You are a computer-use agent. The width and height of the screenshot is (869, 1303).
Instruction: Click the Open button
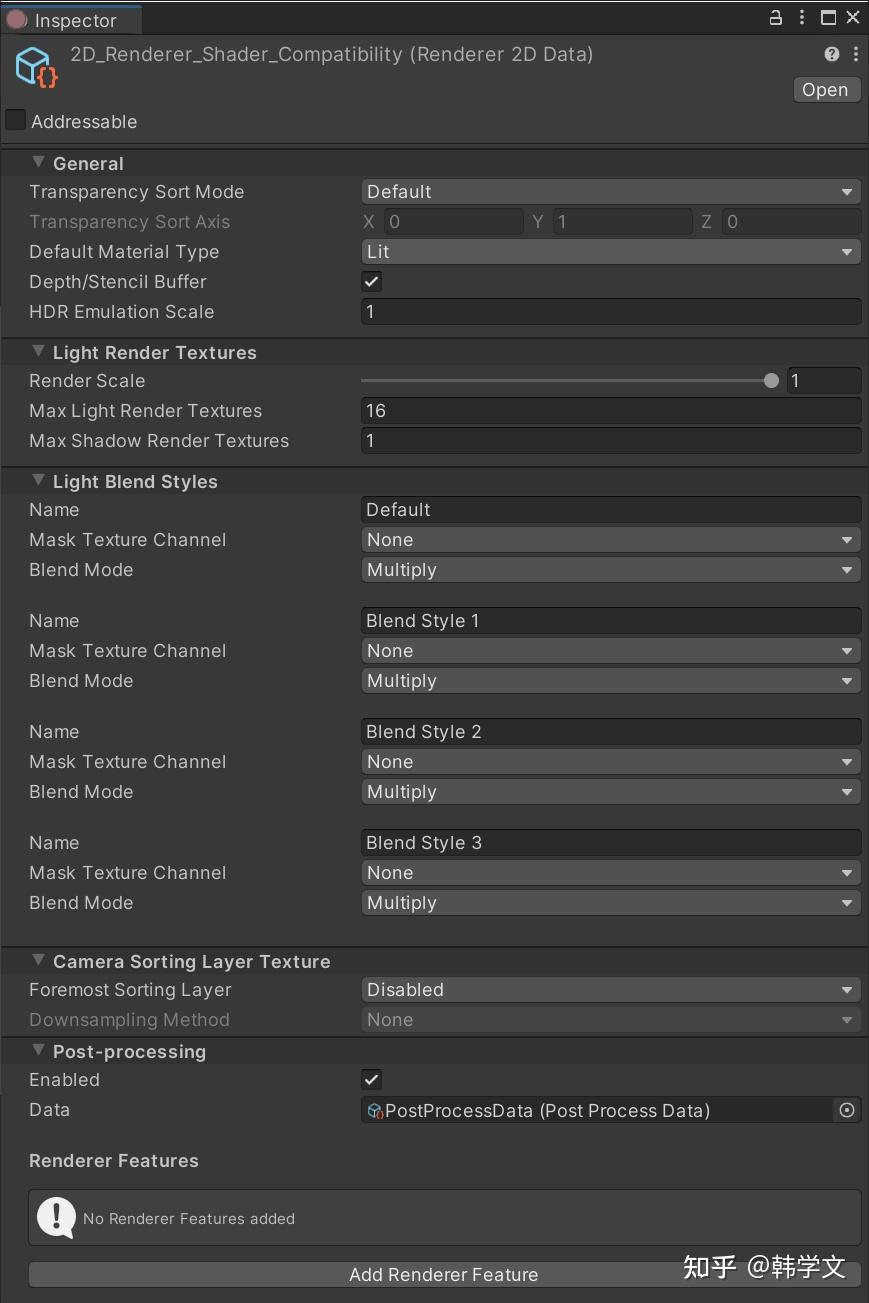click(825, 90)
